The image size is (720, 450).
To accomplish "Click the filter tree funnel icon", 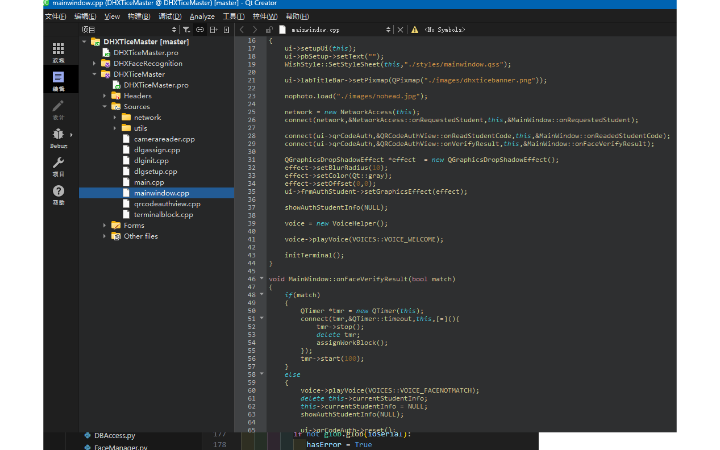I will pyautogui.click(x=186, y=30).
